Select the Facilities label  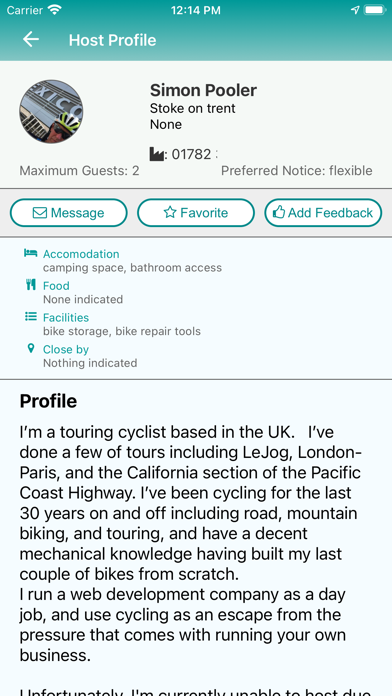pyautogui.click(x=66, y=317)
